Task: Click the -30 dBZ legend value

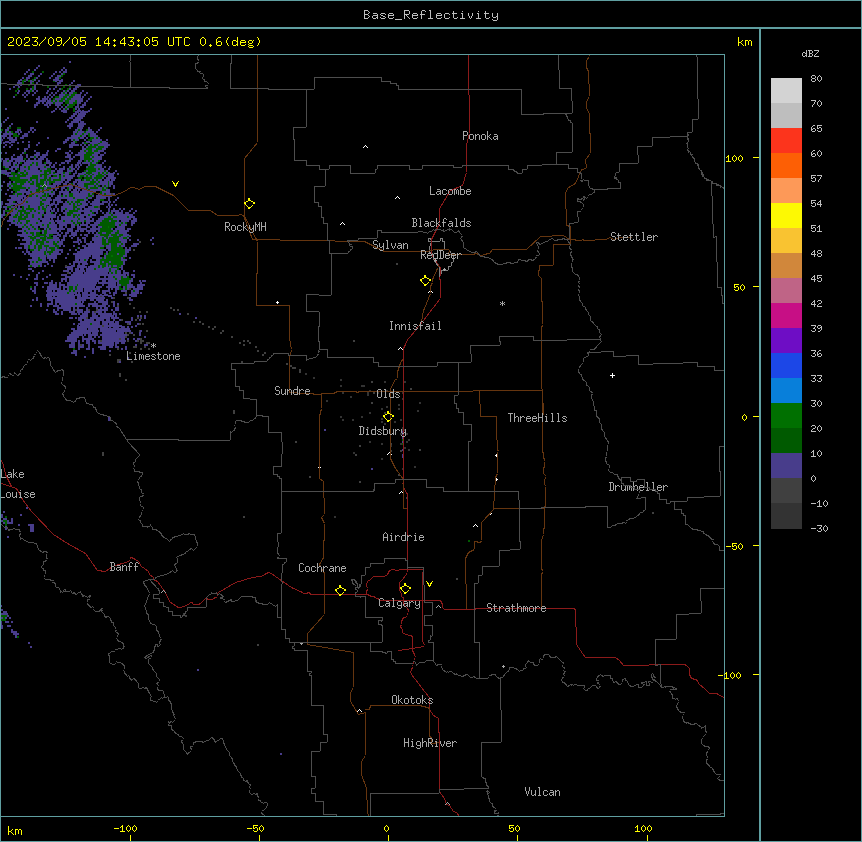Action: pos(819,529)
